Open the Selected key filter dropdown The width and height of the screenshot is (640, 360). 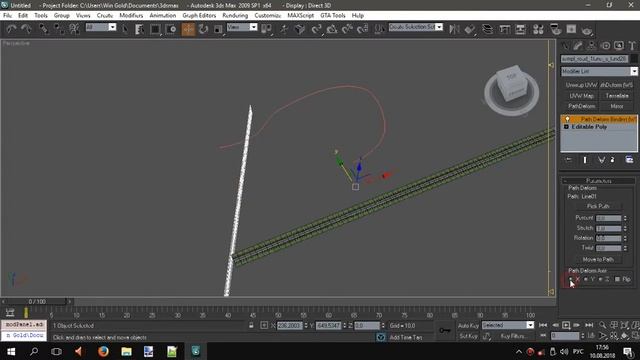point(530,325)
